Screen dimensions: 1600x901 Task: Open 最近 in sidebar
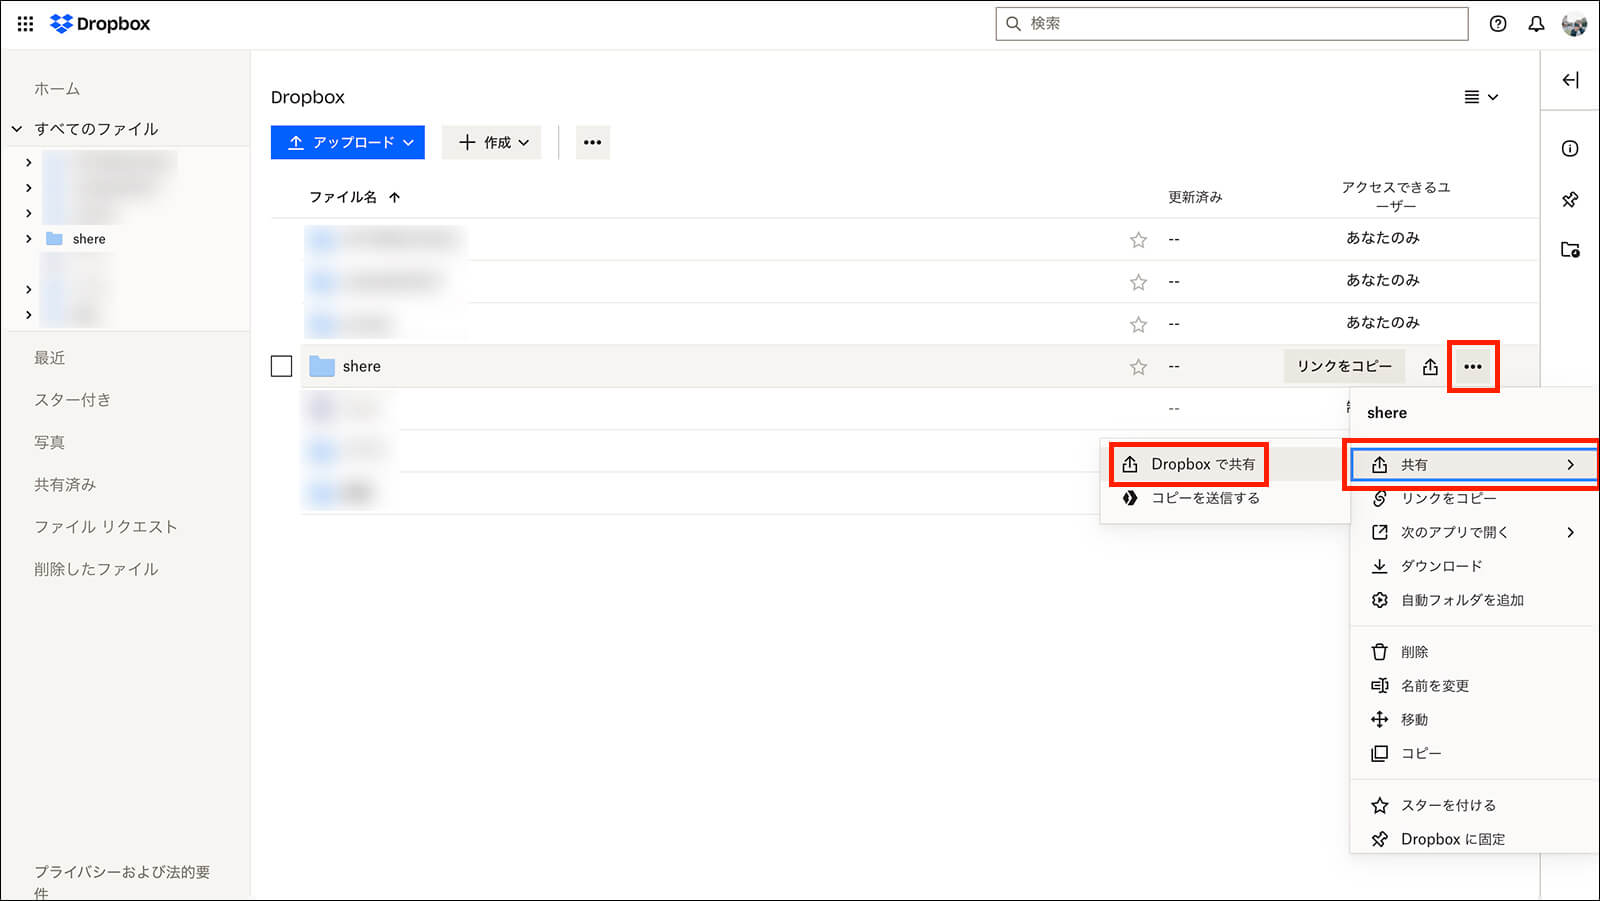(50, 358)
